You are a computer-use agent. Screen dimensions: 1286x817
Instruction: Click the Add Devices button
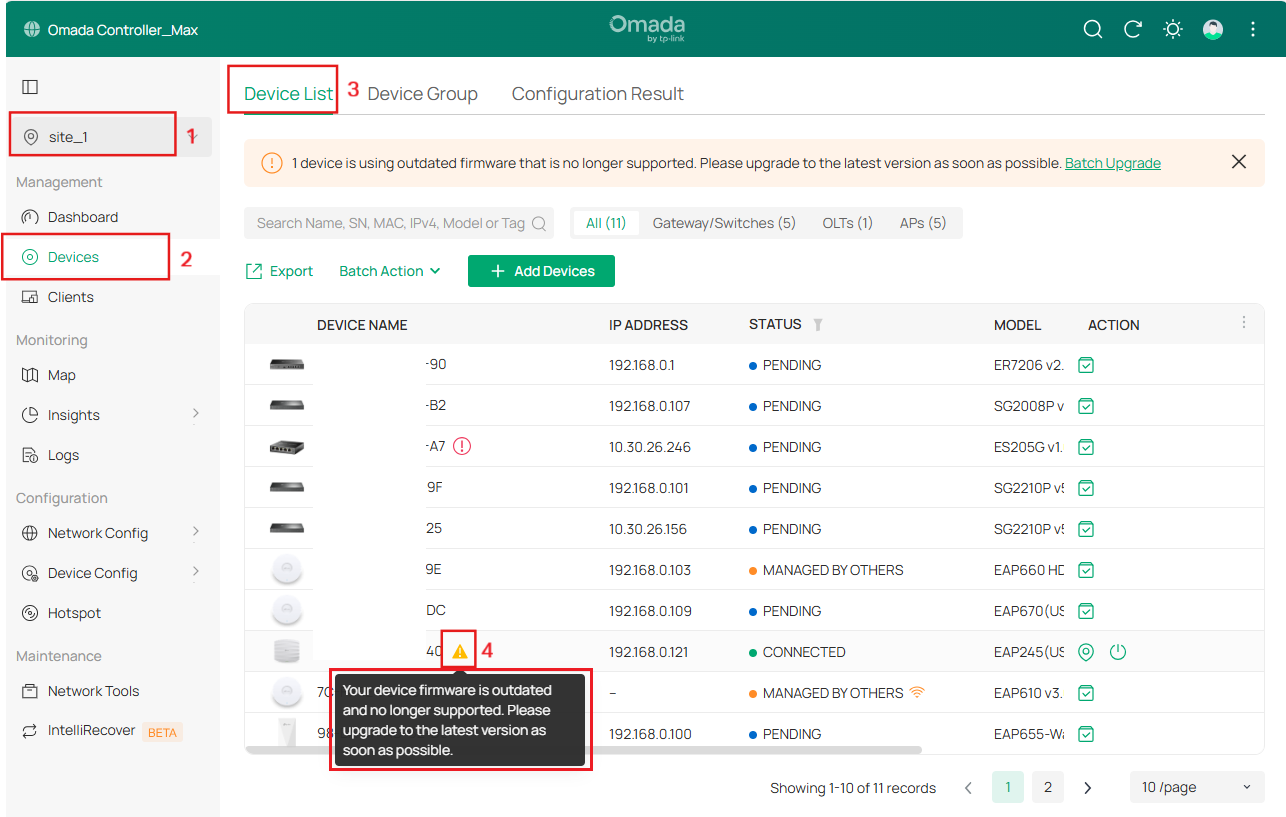click(541, 271)
